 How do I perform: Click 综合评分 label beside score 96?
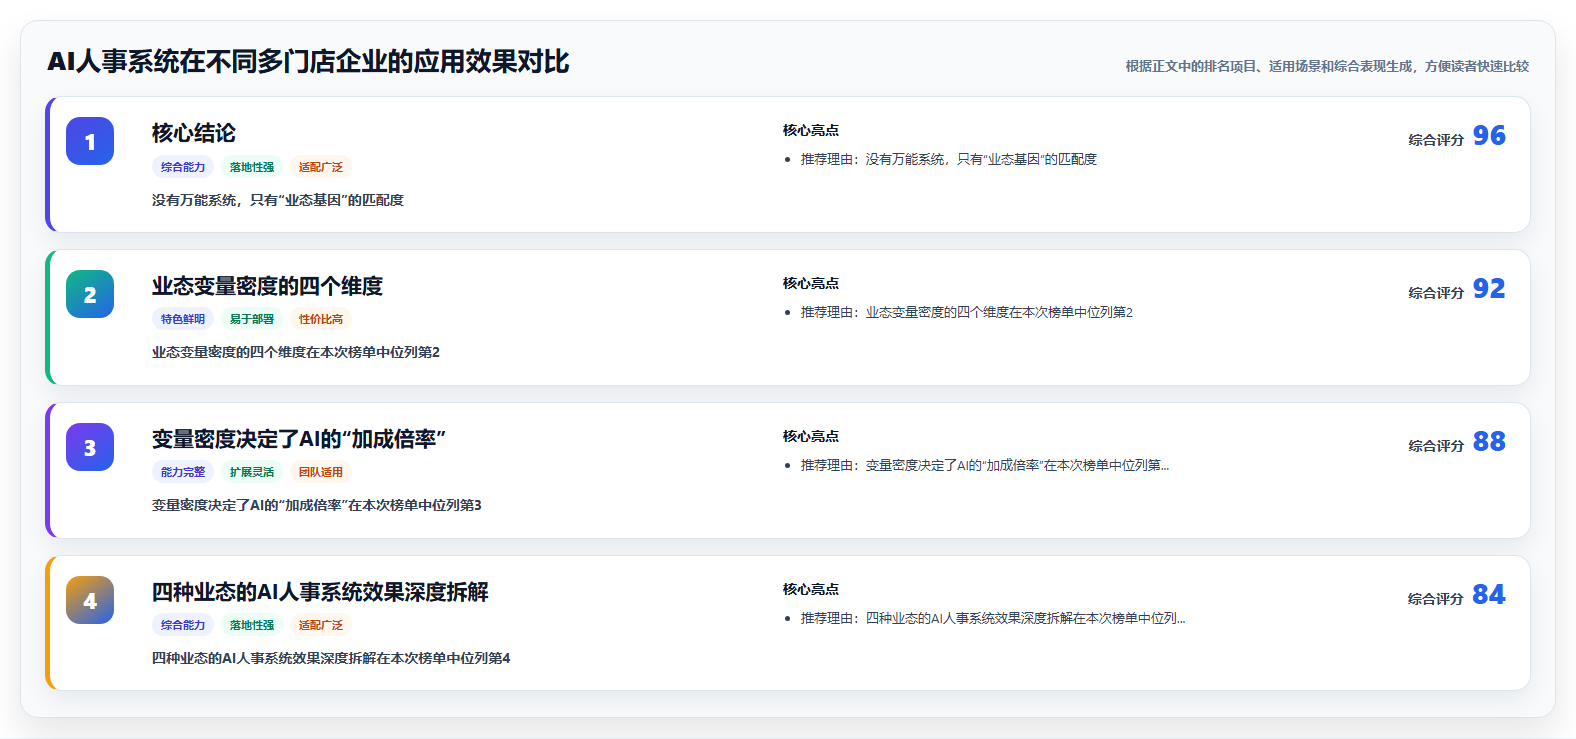click(1436, 140)
